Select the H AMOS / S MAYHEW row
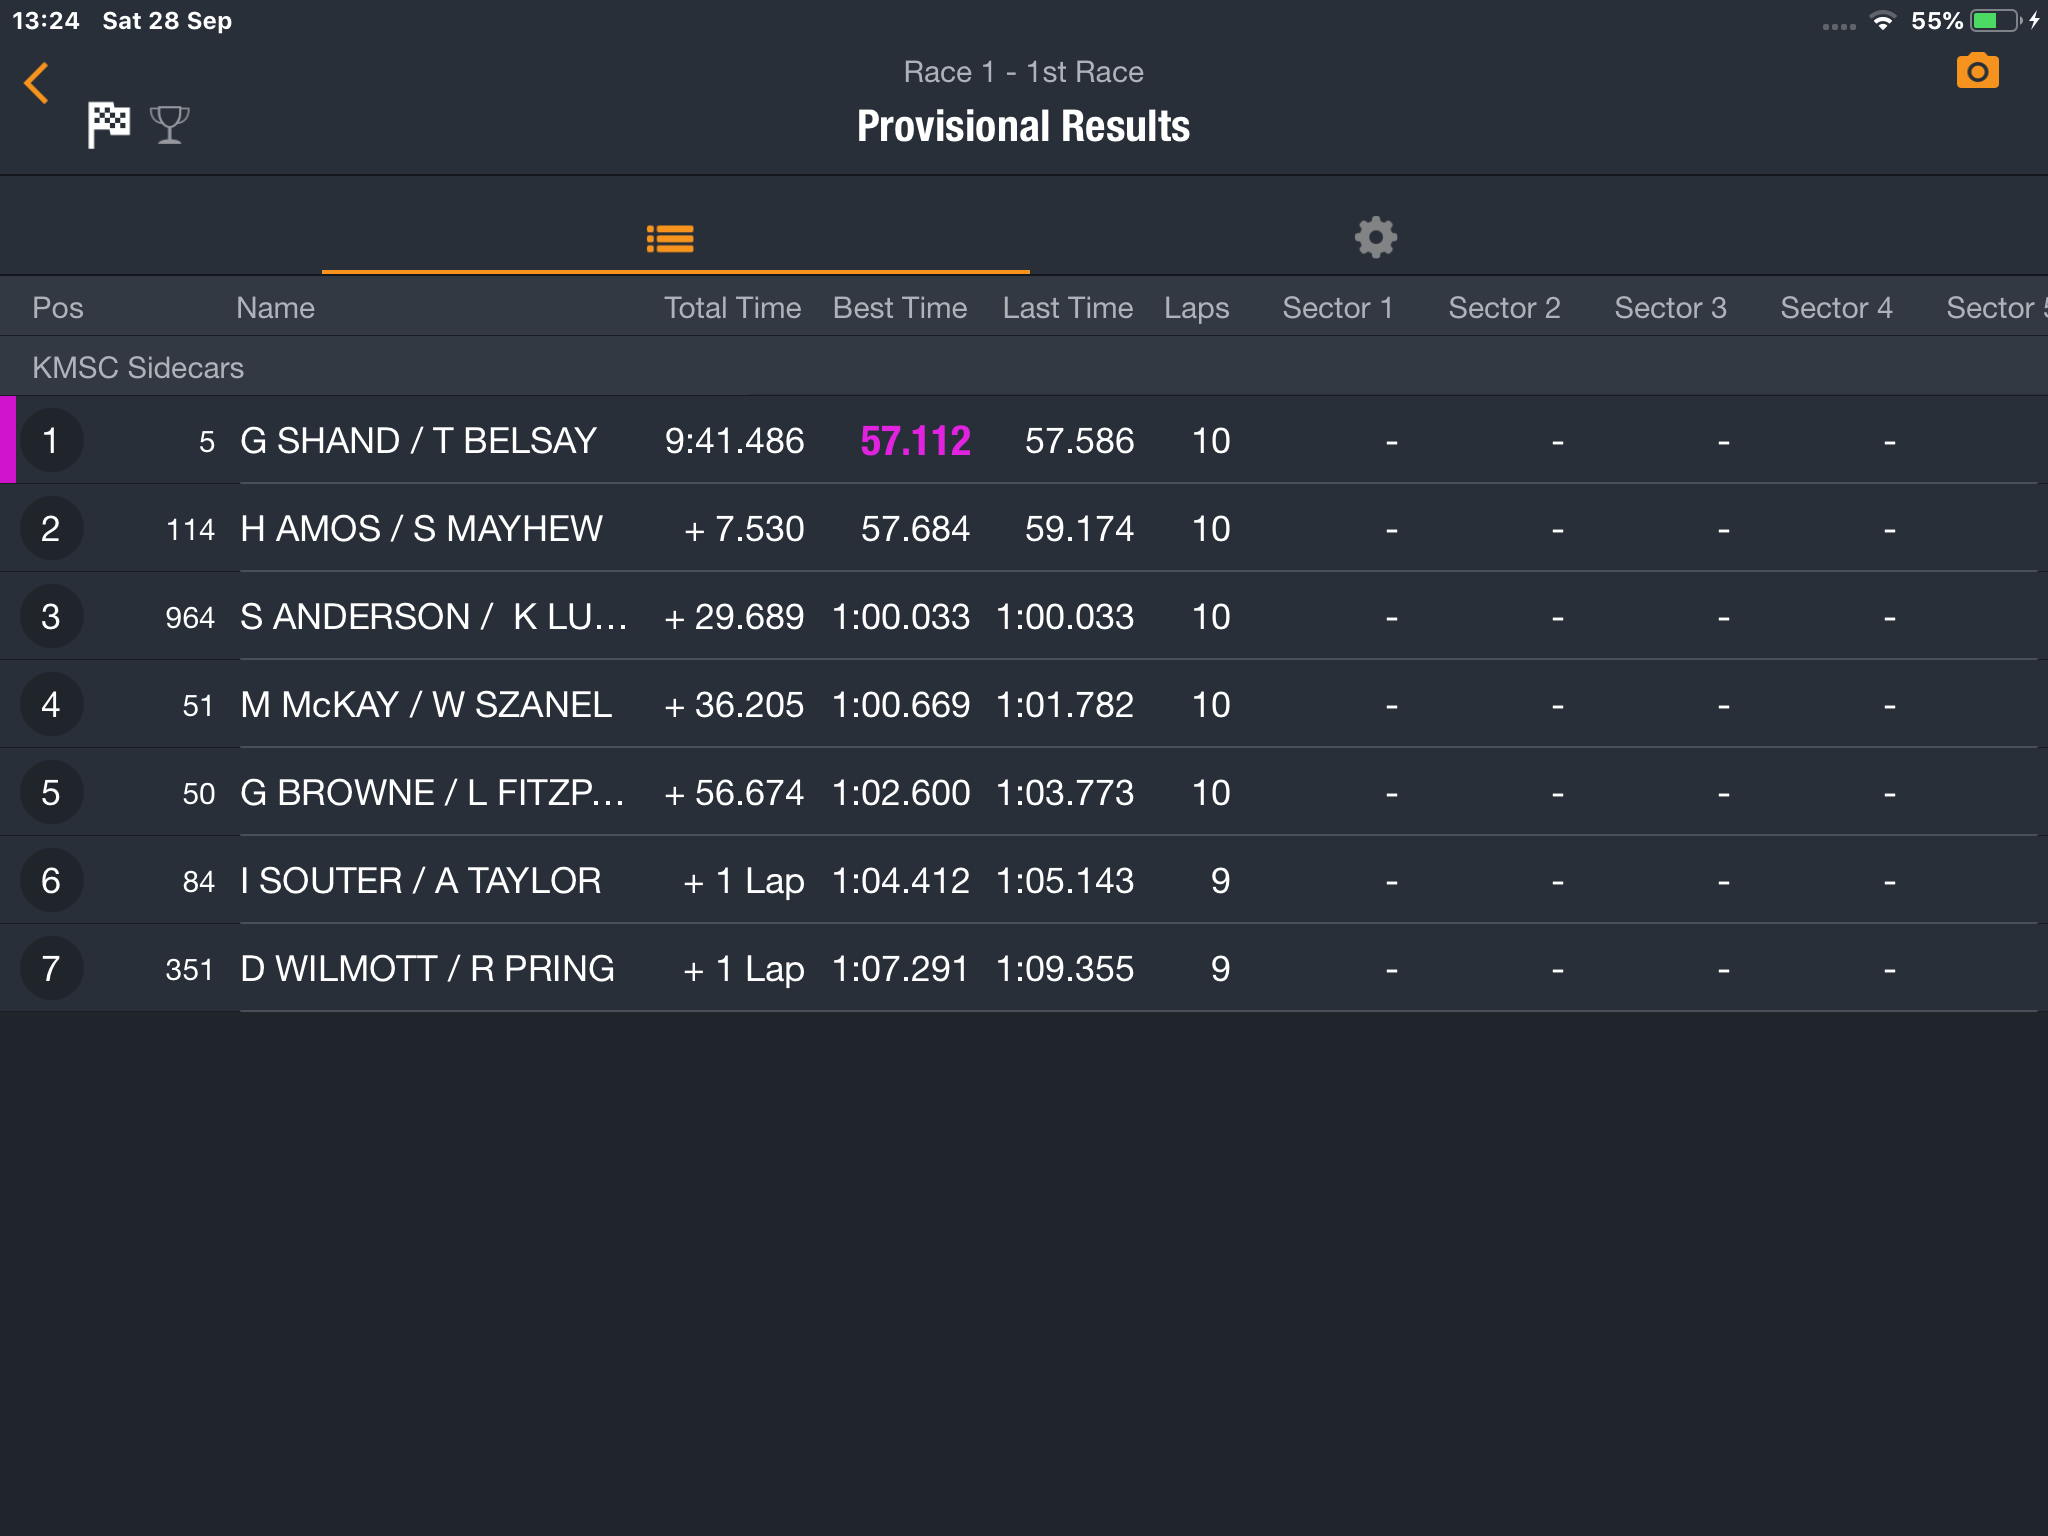Image resolution: width=2048 pixels, height=1536 pixels. (x=1024, y=528)
